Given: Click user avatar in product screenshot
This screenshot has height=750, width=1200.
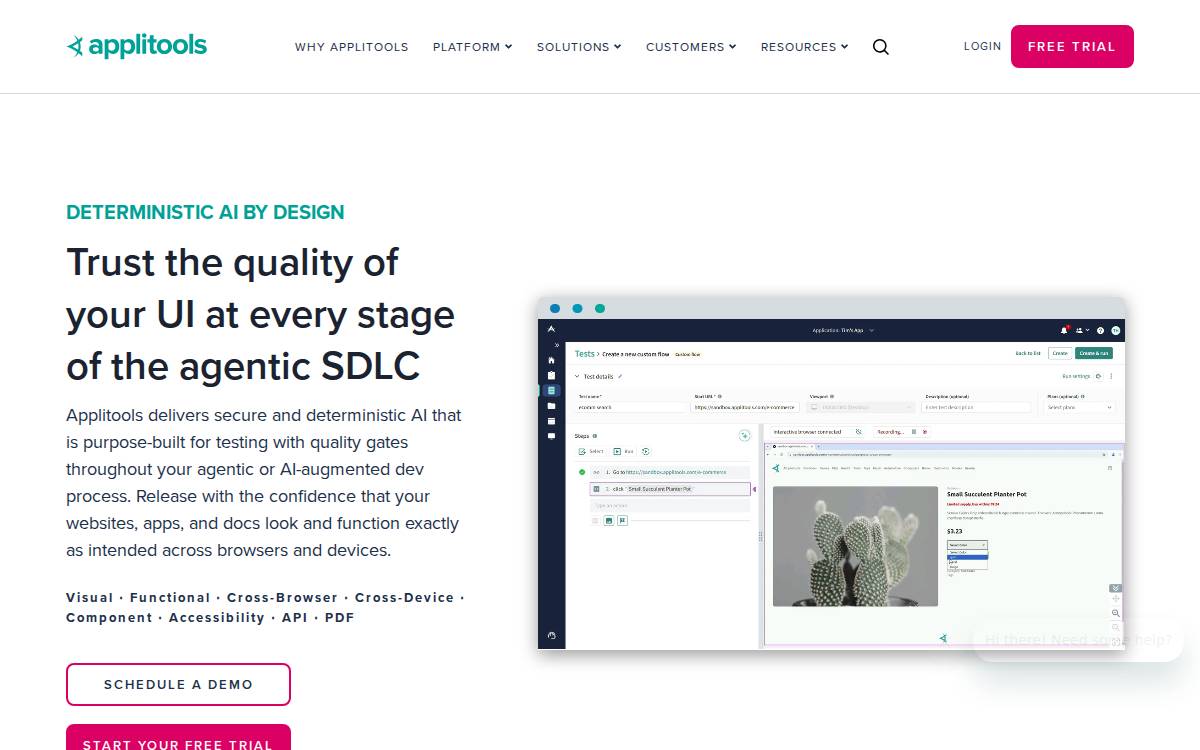Looking at the screenshot, I should 1116,331.
